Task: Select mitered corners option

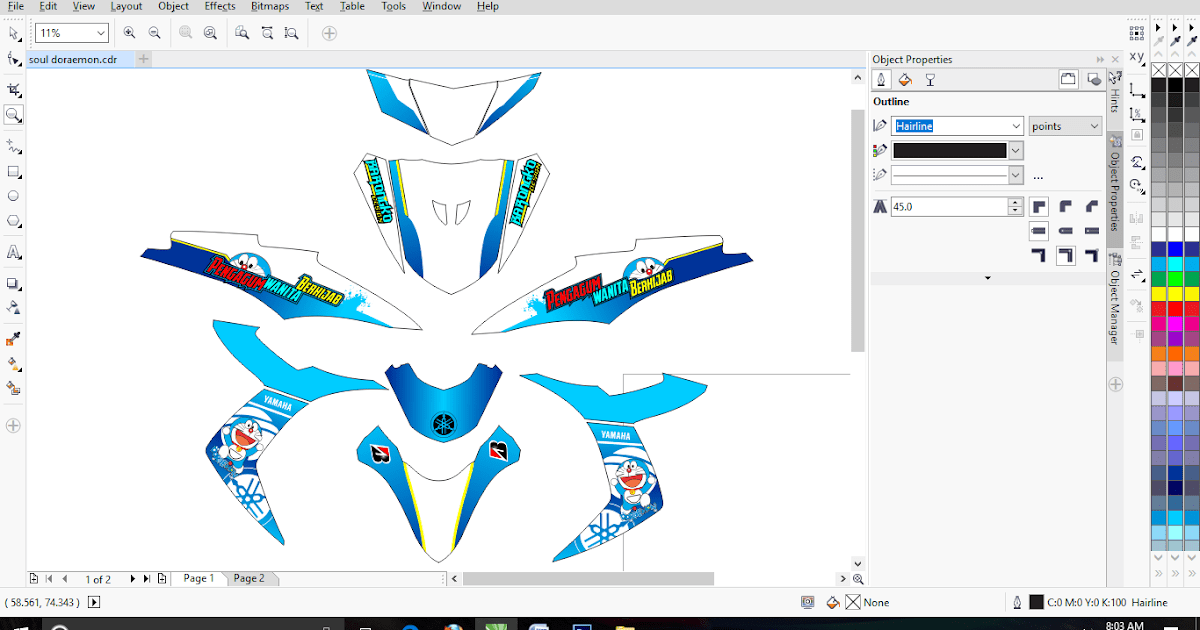Action: (x=1039, y=207)
